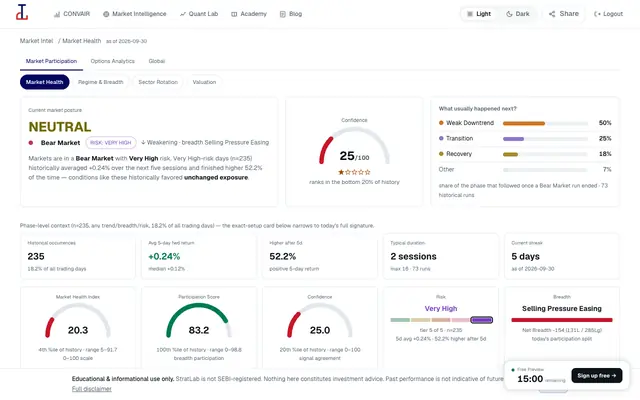The height and width of the screenshot is (400, 640).
Task: Click the +0.24% average return value
Action: click(x=164, y=256)
